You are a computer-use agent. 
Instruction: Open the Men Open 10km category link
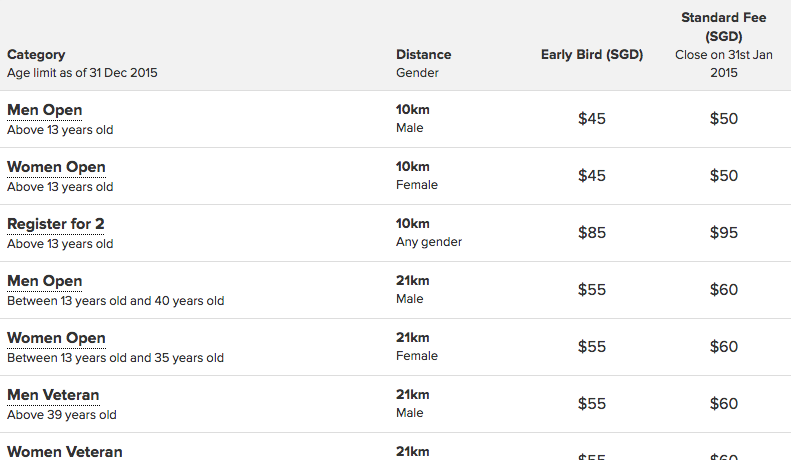tap(44, 110)
